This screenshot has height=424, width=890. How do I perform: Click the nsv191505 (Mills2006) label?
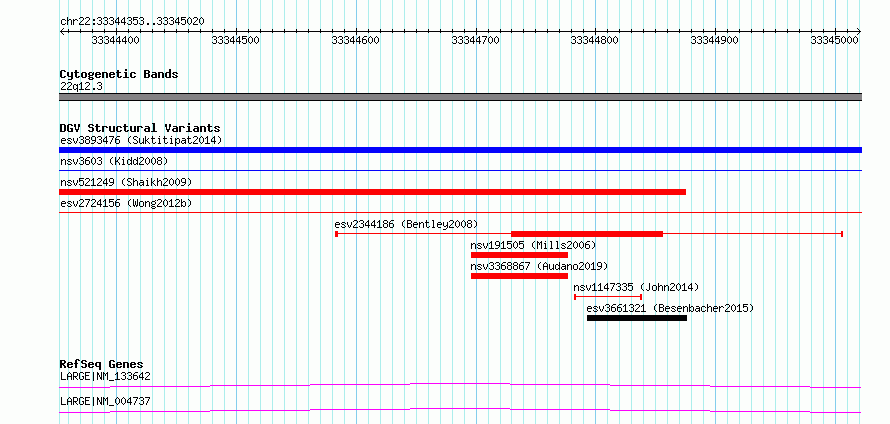tap(534, 245)
